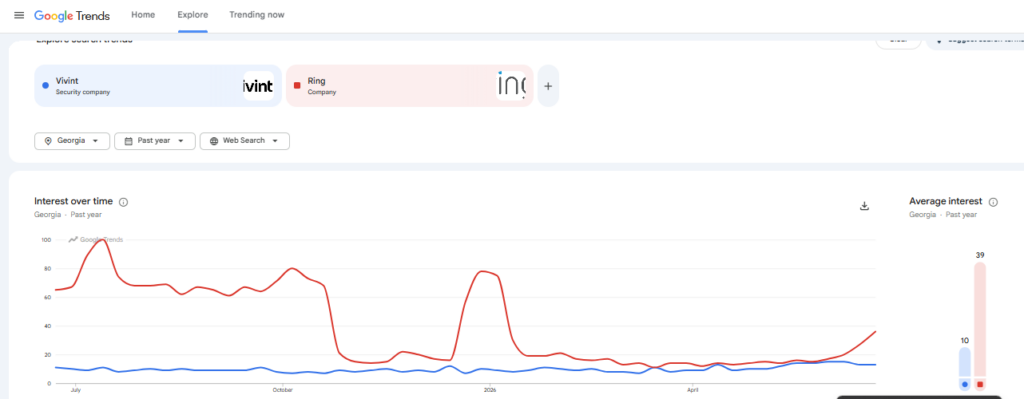Click the Interest over time heading
This screenshot has width=1024, height=399.
pos(73,201)
